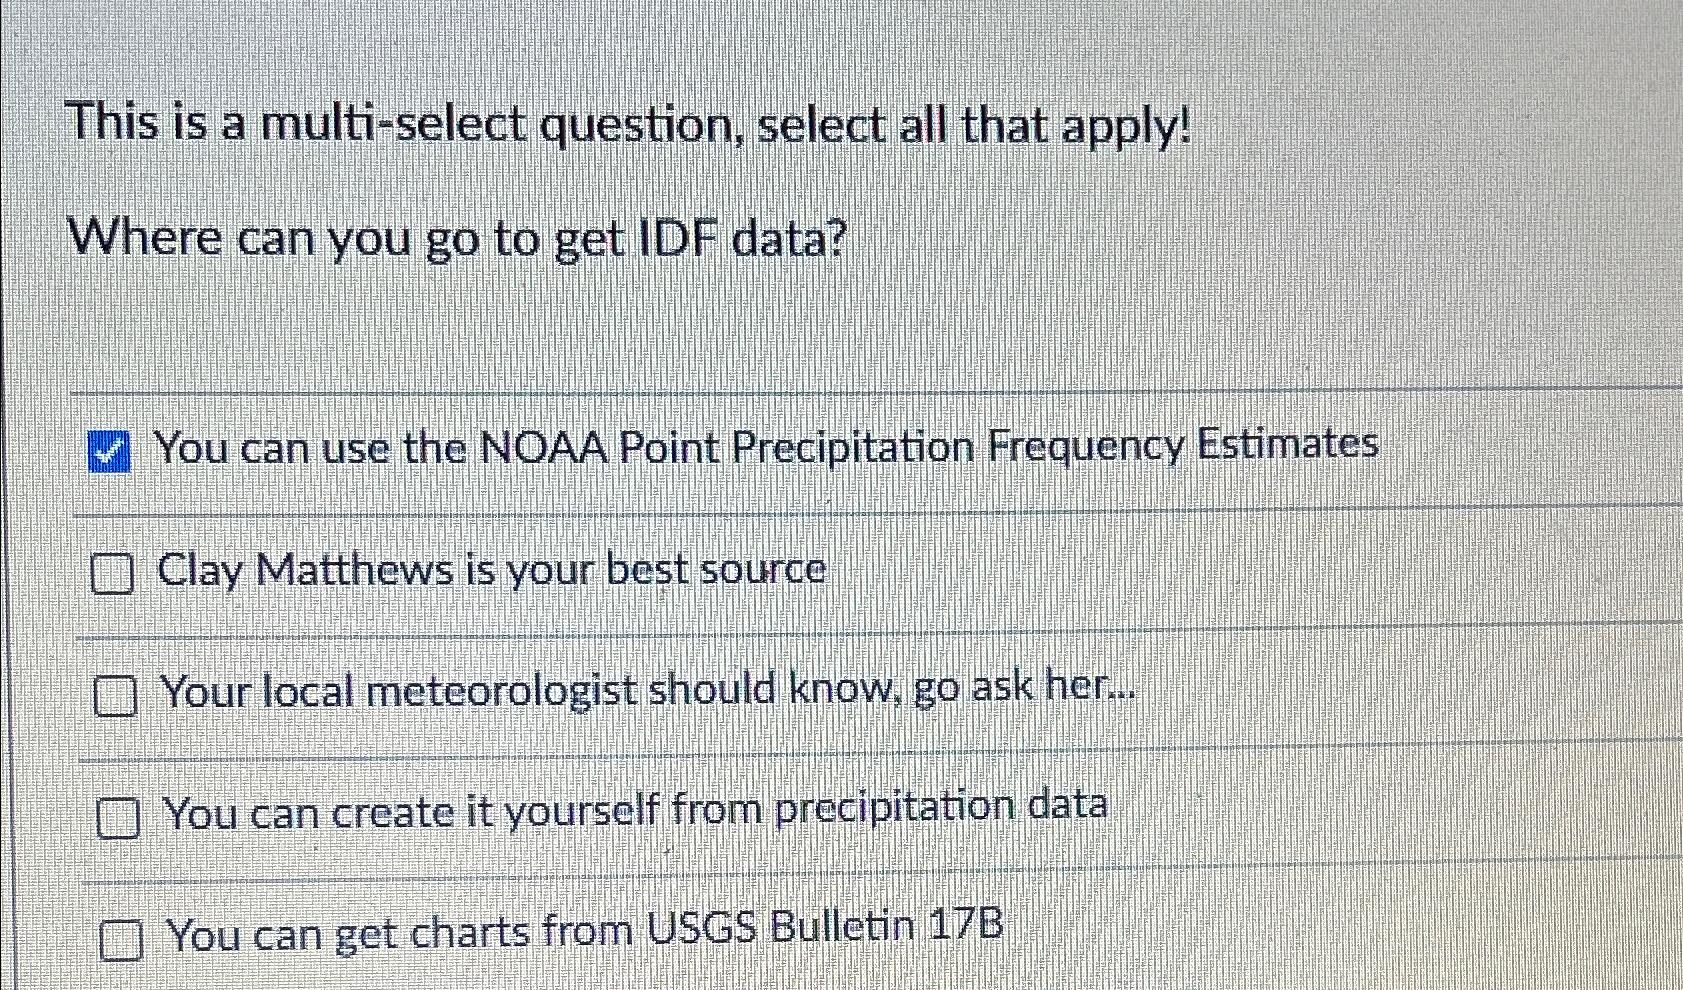The width and height of the screenshot is (1683, 990).
Task: Click the empty checkbox square on the last answer
Action: pos(122,938)
